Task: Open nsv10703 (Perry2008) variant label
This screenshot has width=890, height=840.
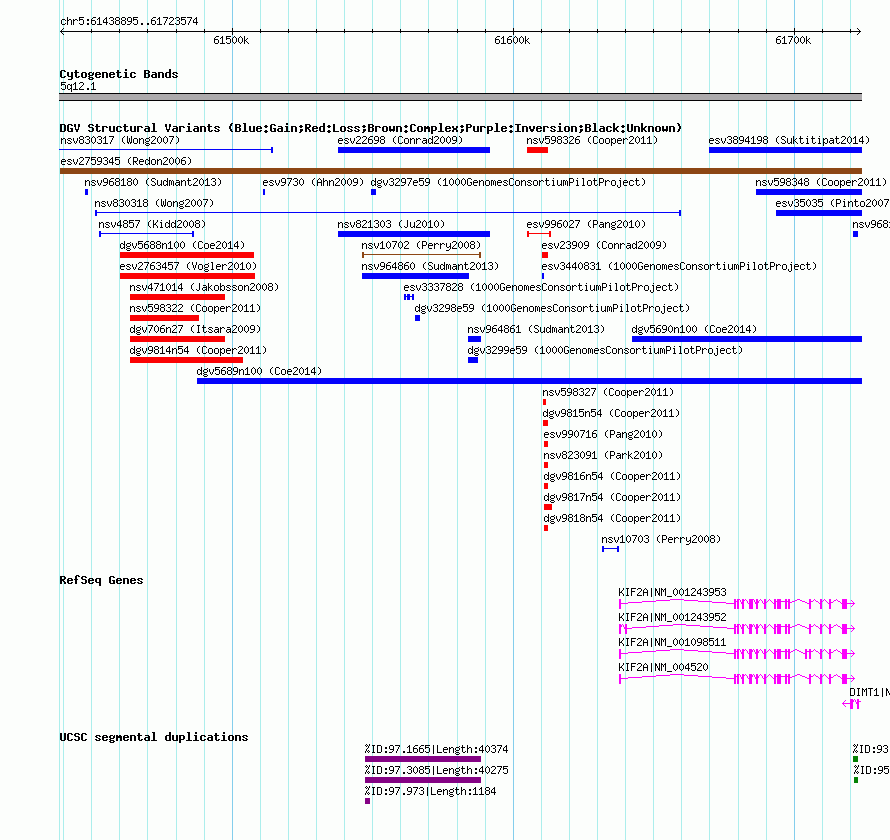Action: (x=661, y=539)
